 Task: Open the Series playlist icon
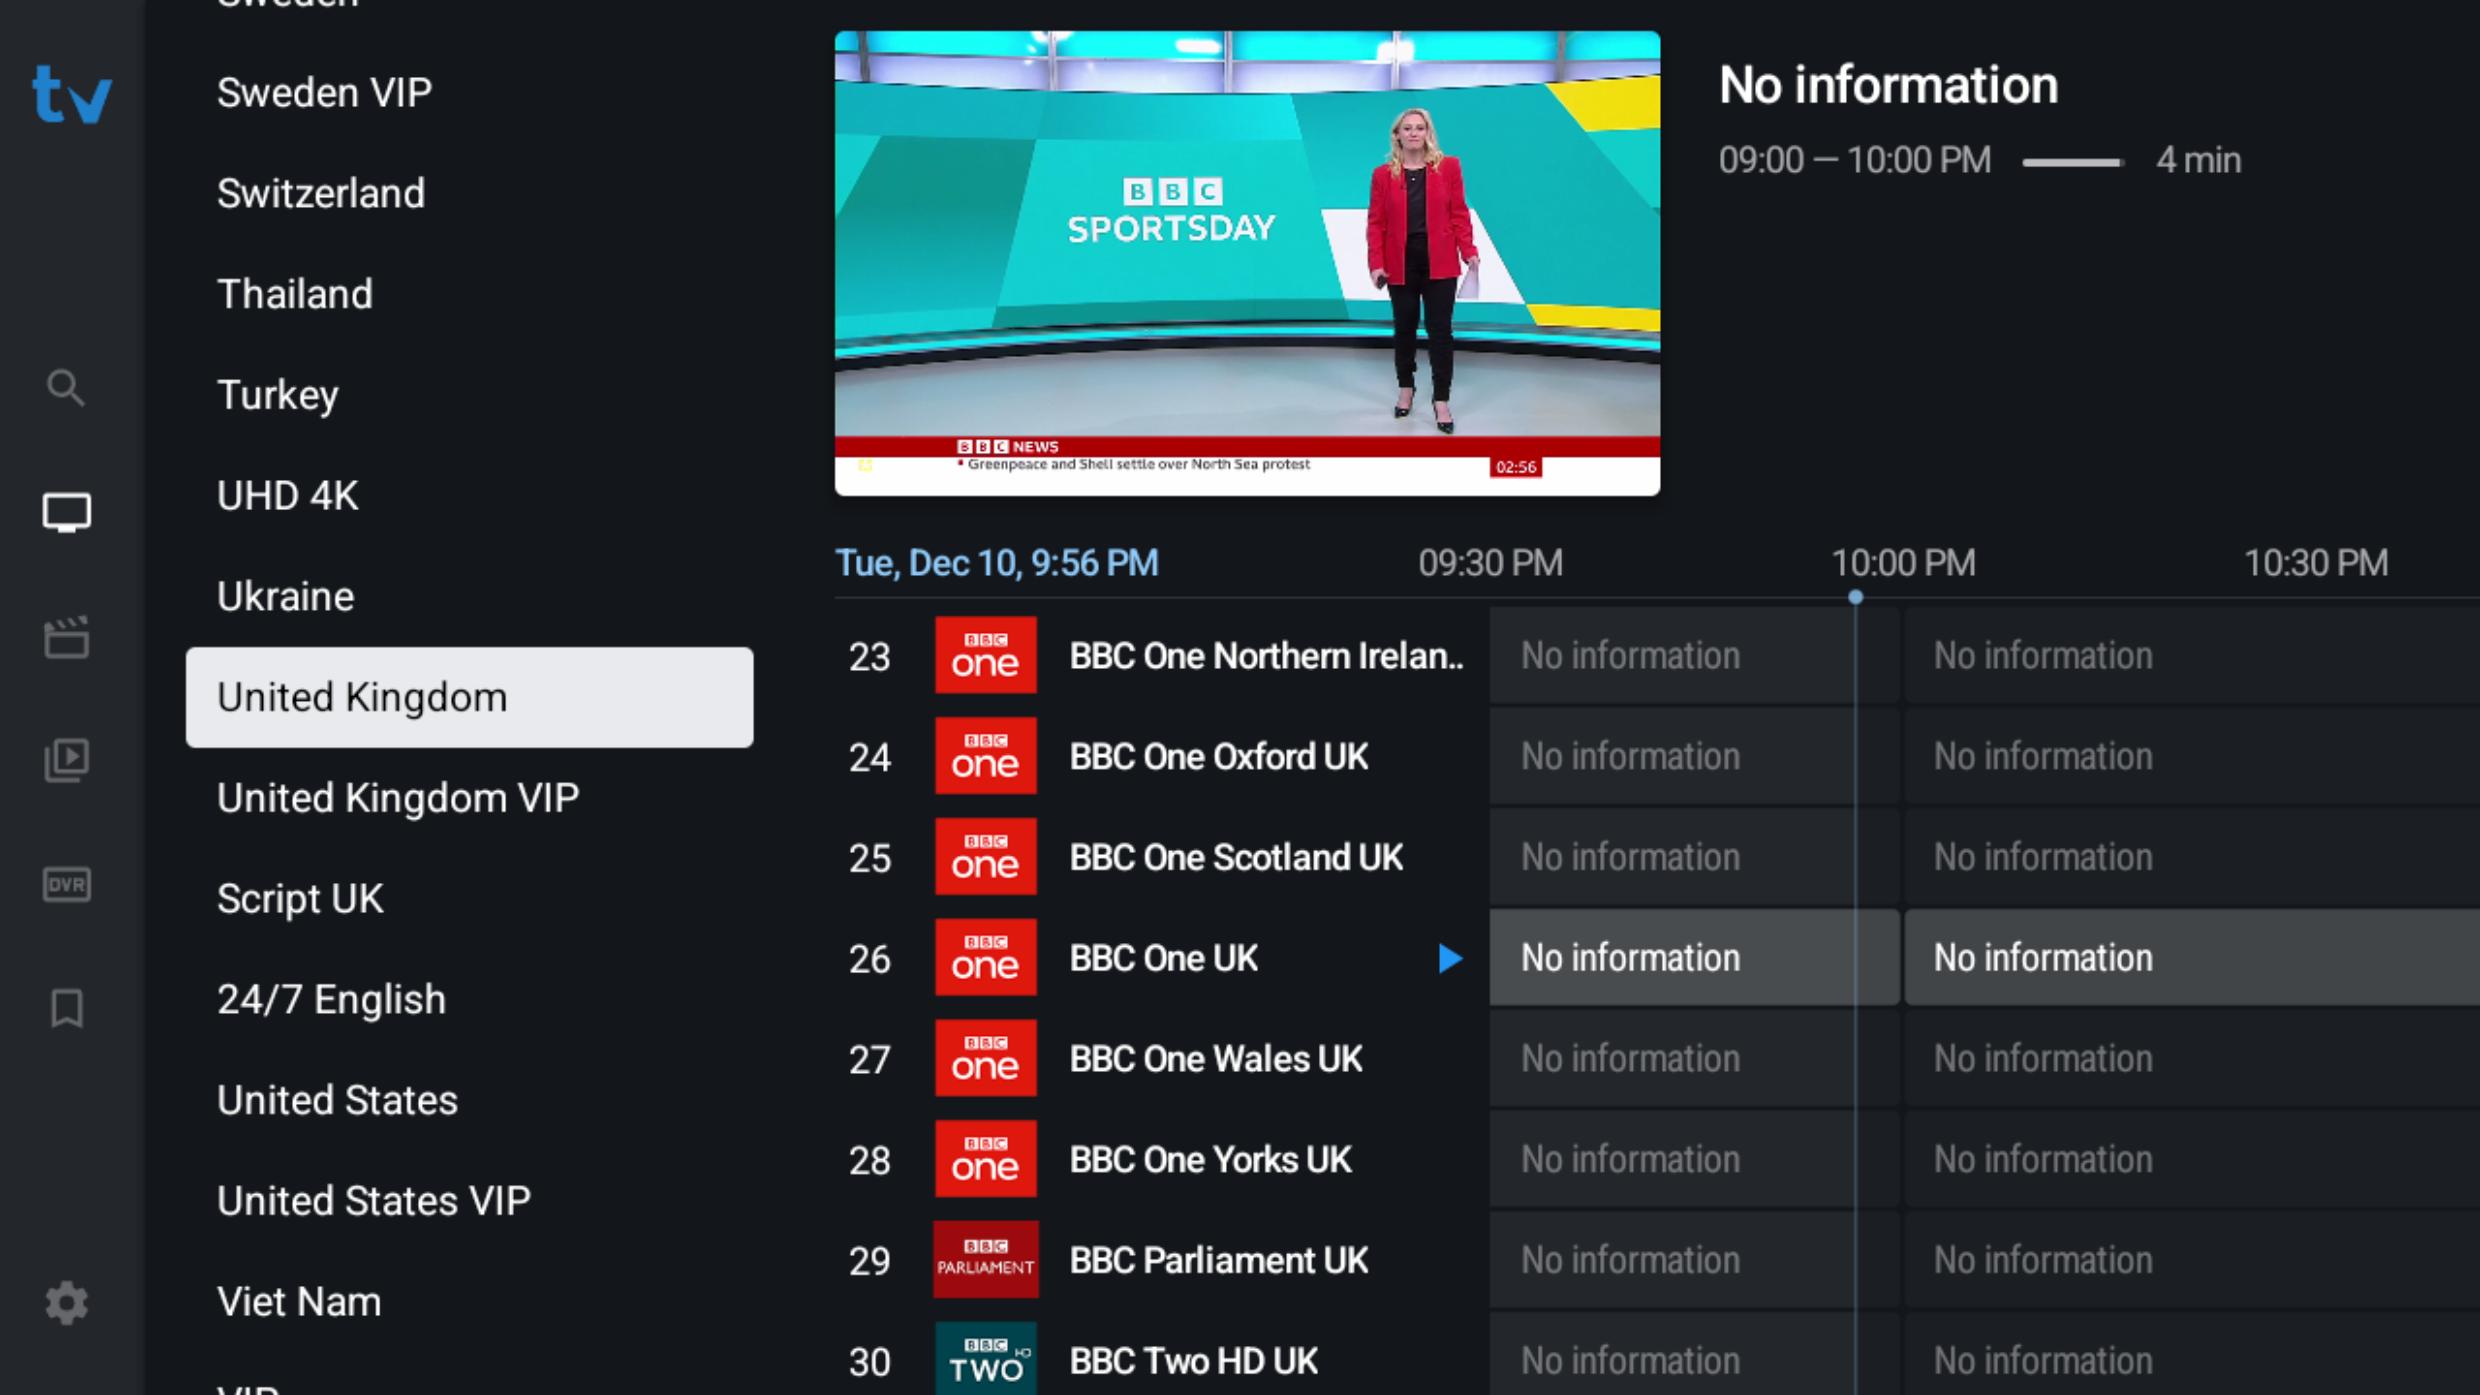point(66,760)
